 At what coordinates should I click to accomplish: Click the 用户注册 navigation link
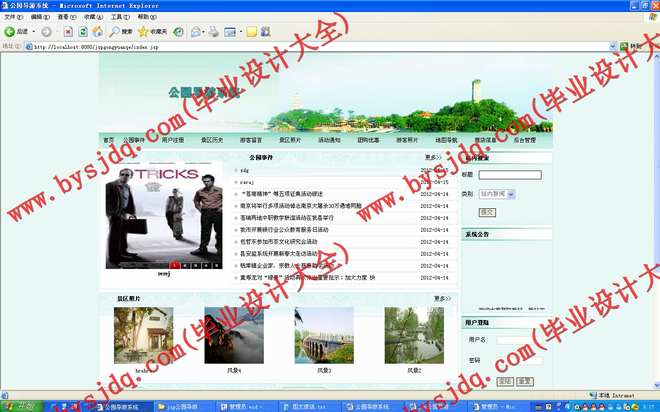click(172, 141)
